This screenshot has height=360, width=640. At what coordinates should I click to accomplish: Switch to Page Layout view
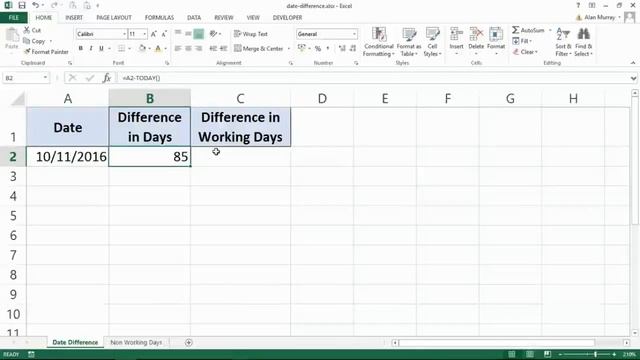click(x=529, y=354)
